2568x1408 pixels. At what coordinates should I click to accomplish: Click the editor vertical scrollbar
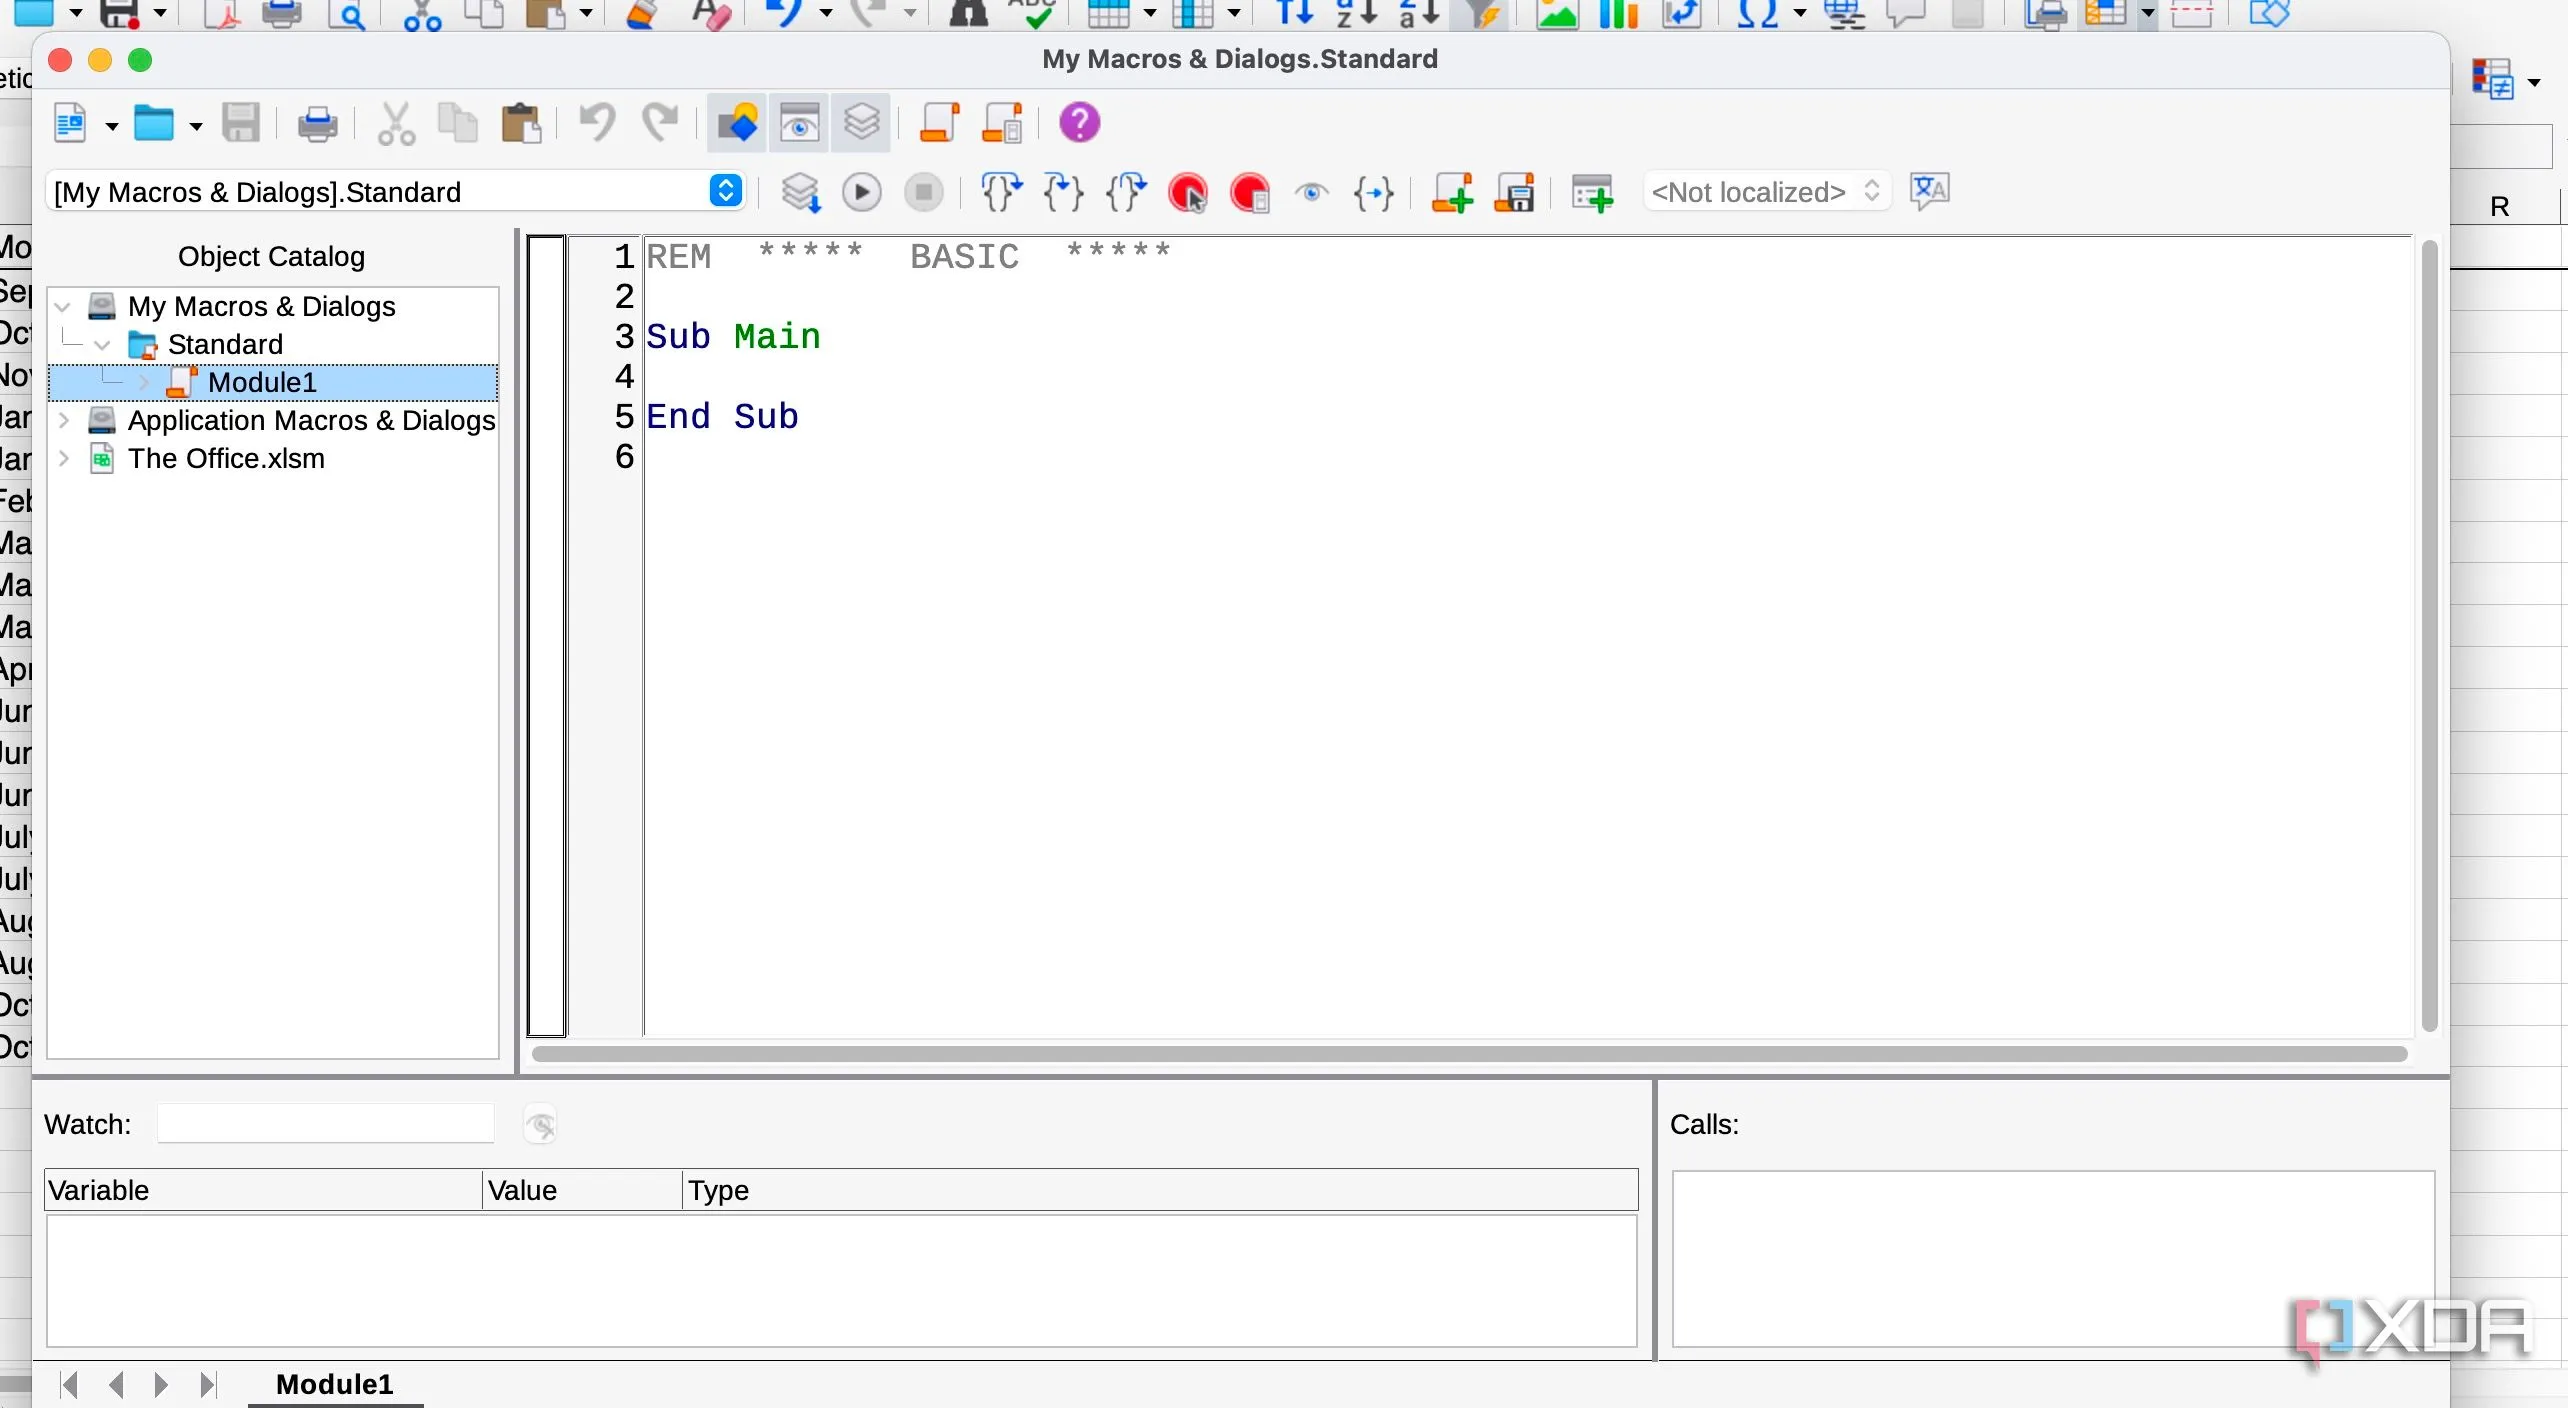[2430, 636]
